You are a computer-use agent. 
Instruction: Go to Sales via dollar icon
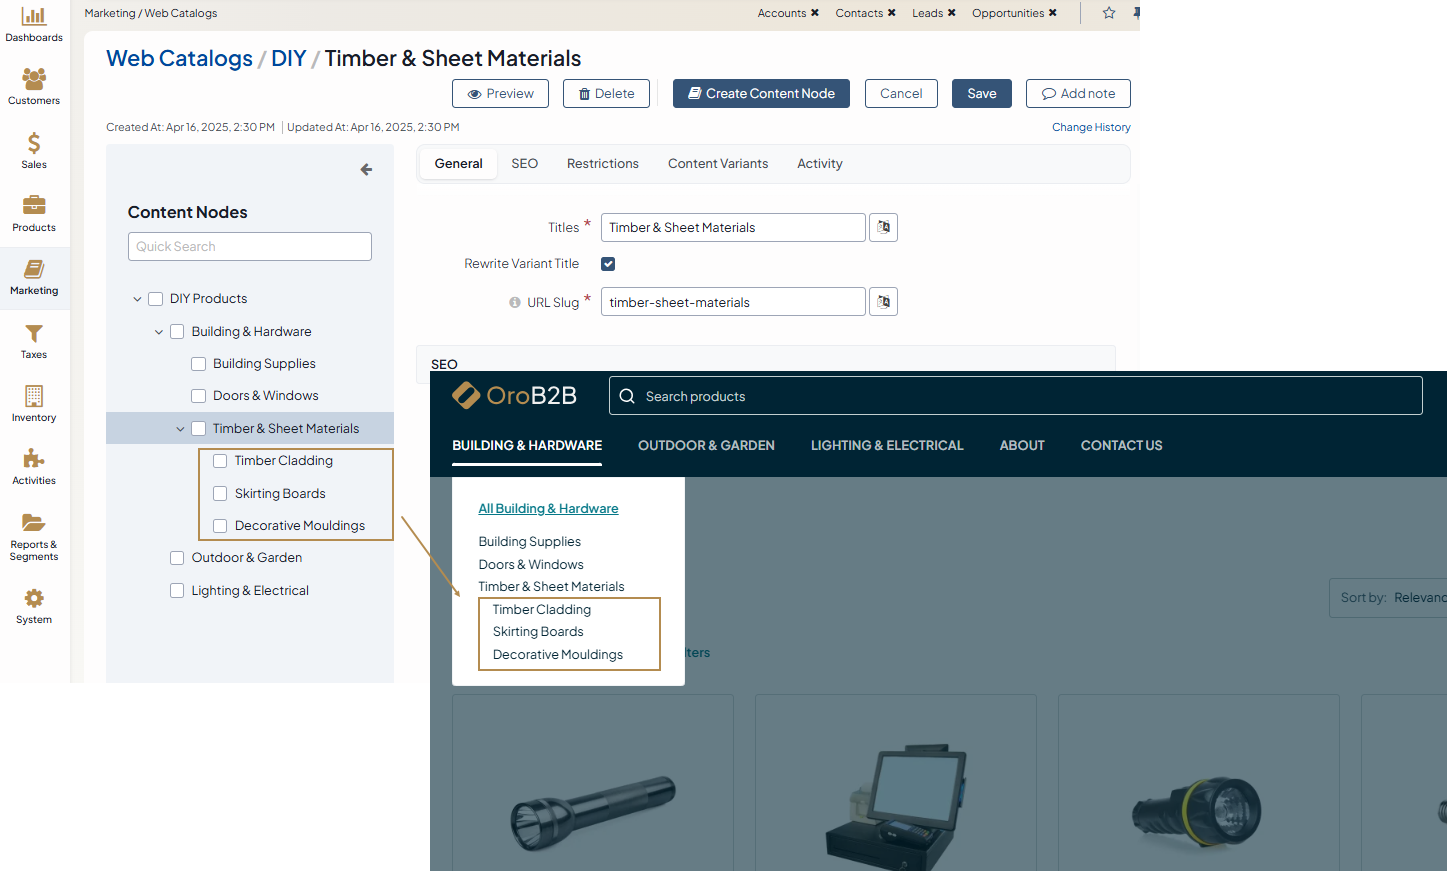coord(34,143)
